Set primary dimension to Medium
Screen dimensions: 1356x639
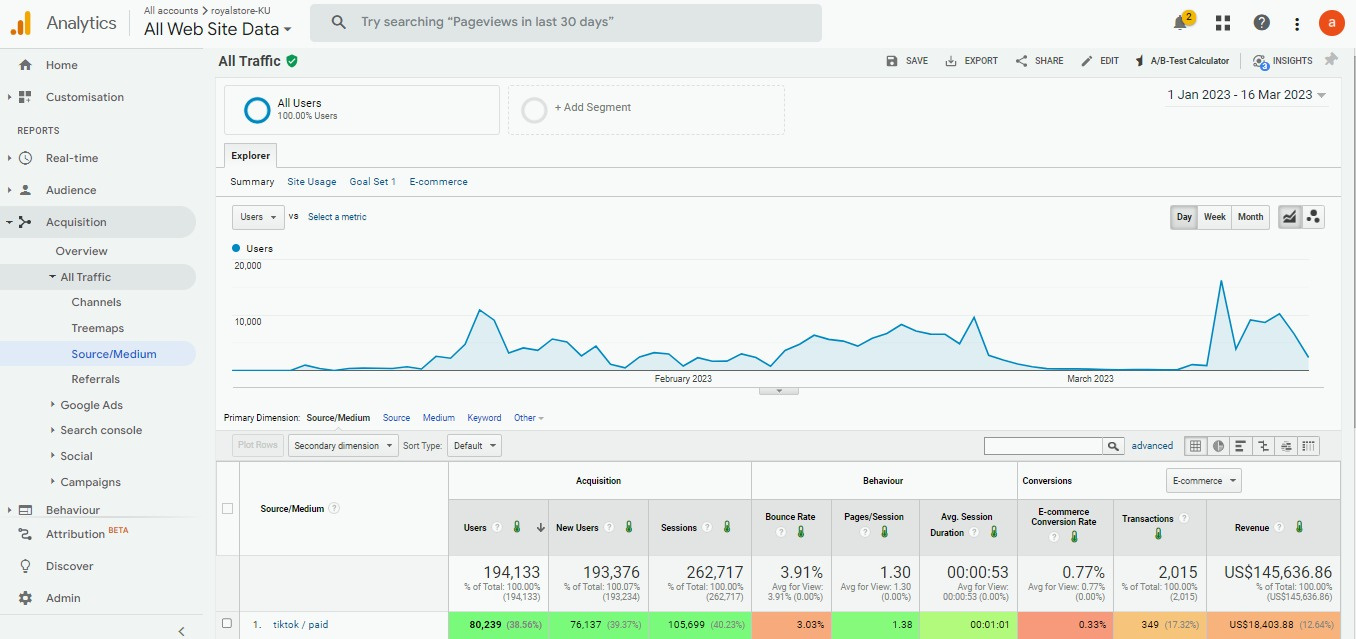point(439,418)
